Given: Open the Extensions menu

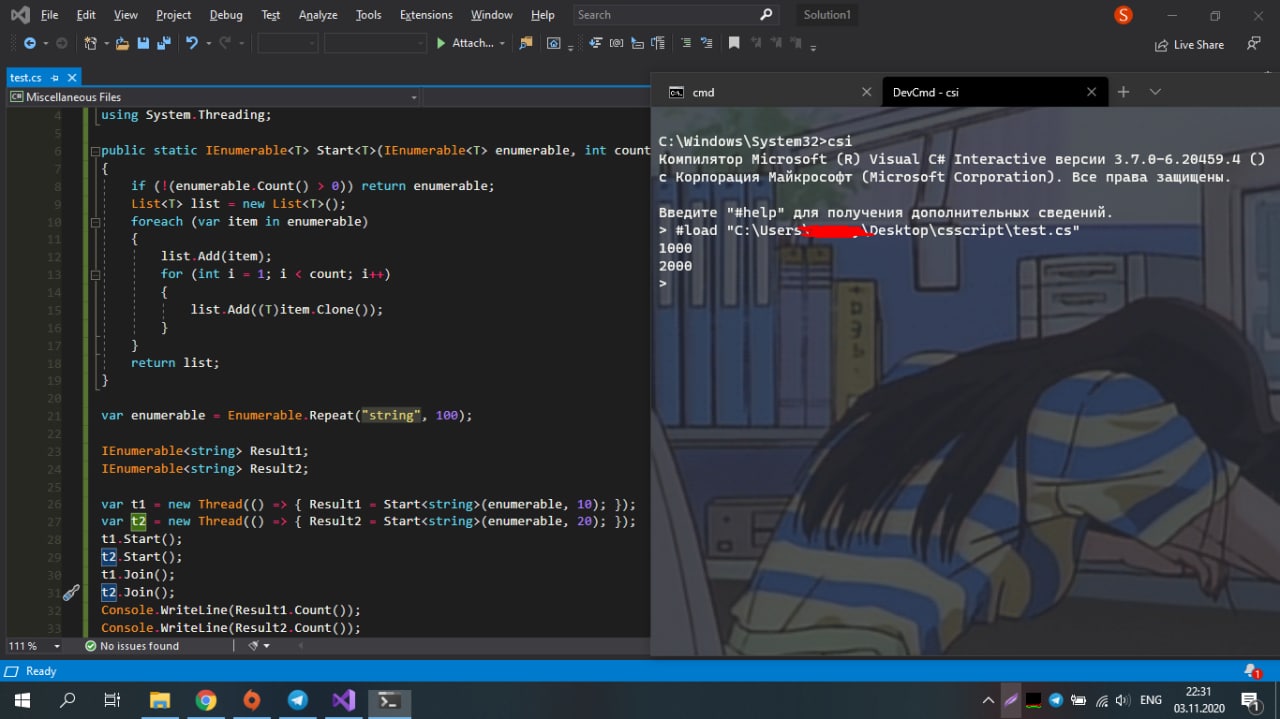Looking at the screenshot, I should (426, 15).
